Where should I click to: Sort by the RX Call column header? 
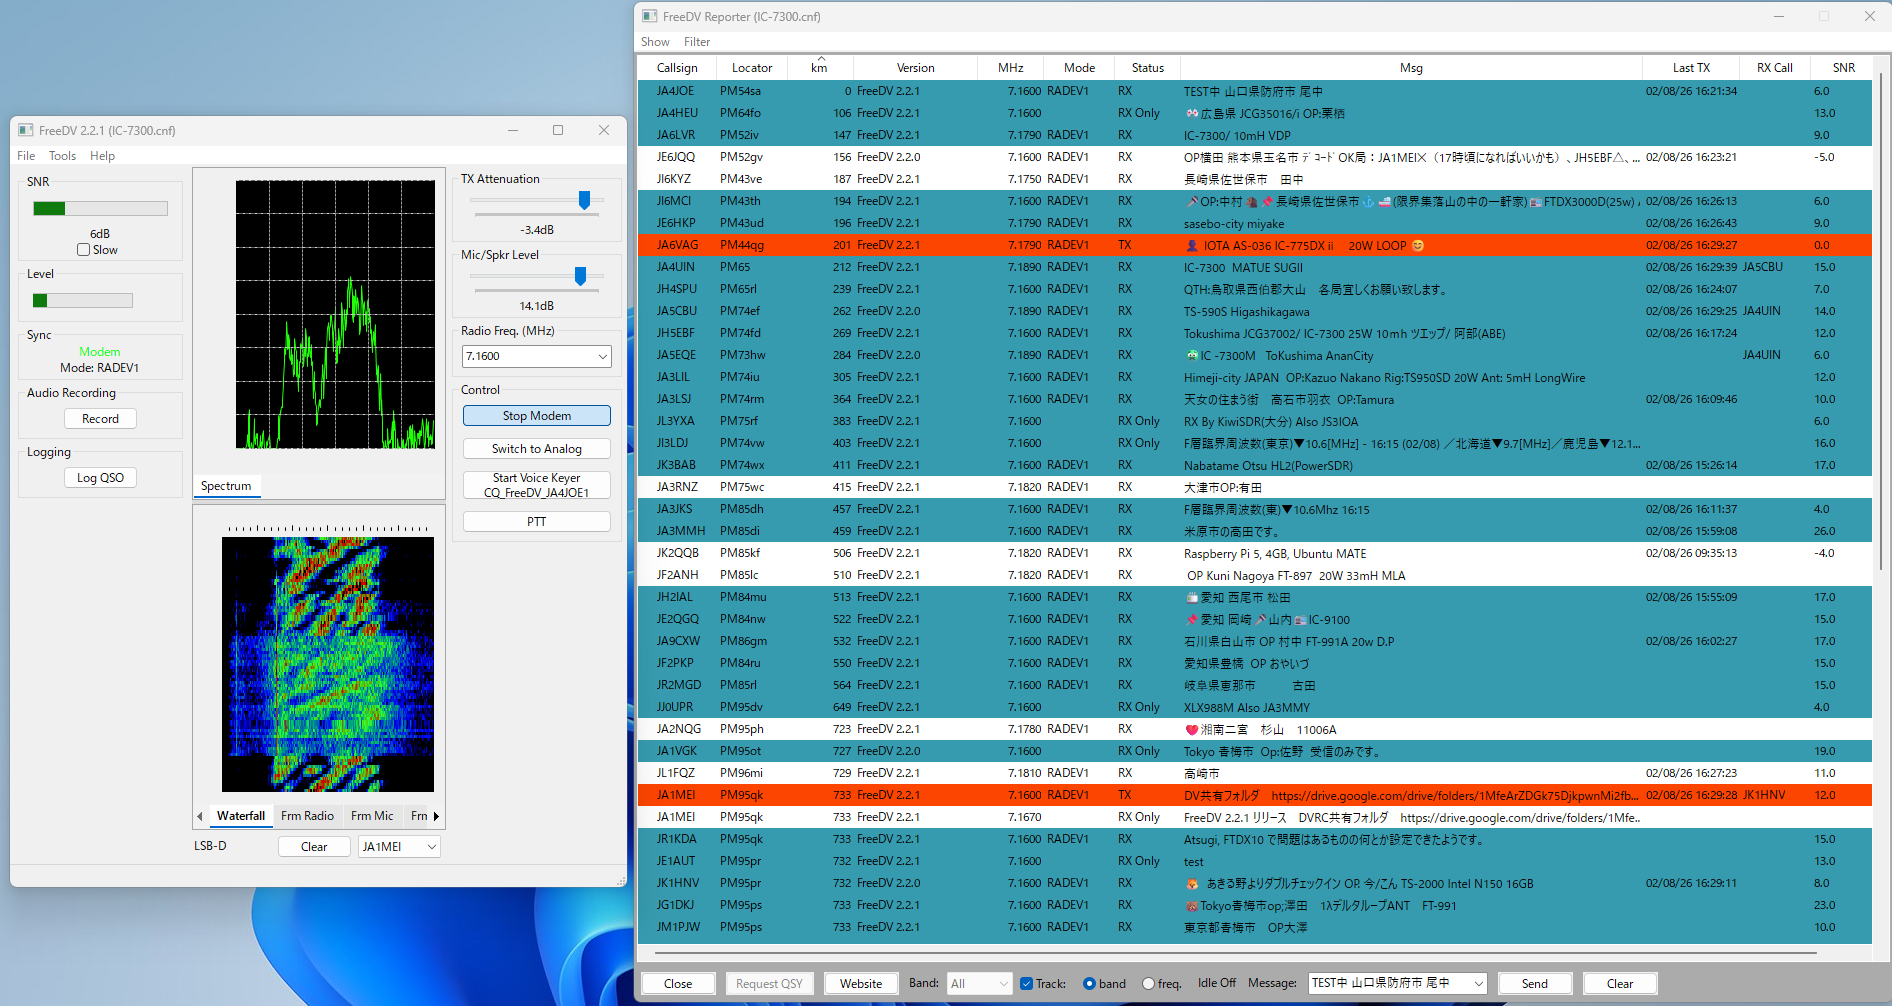1775,68
